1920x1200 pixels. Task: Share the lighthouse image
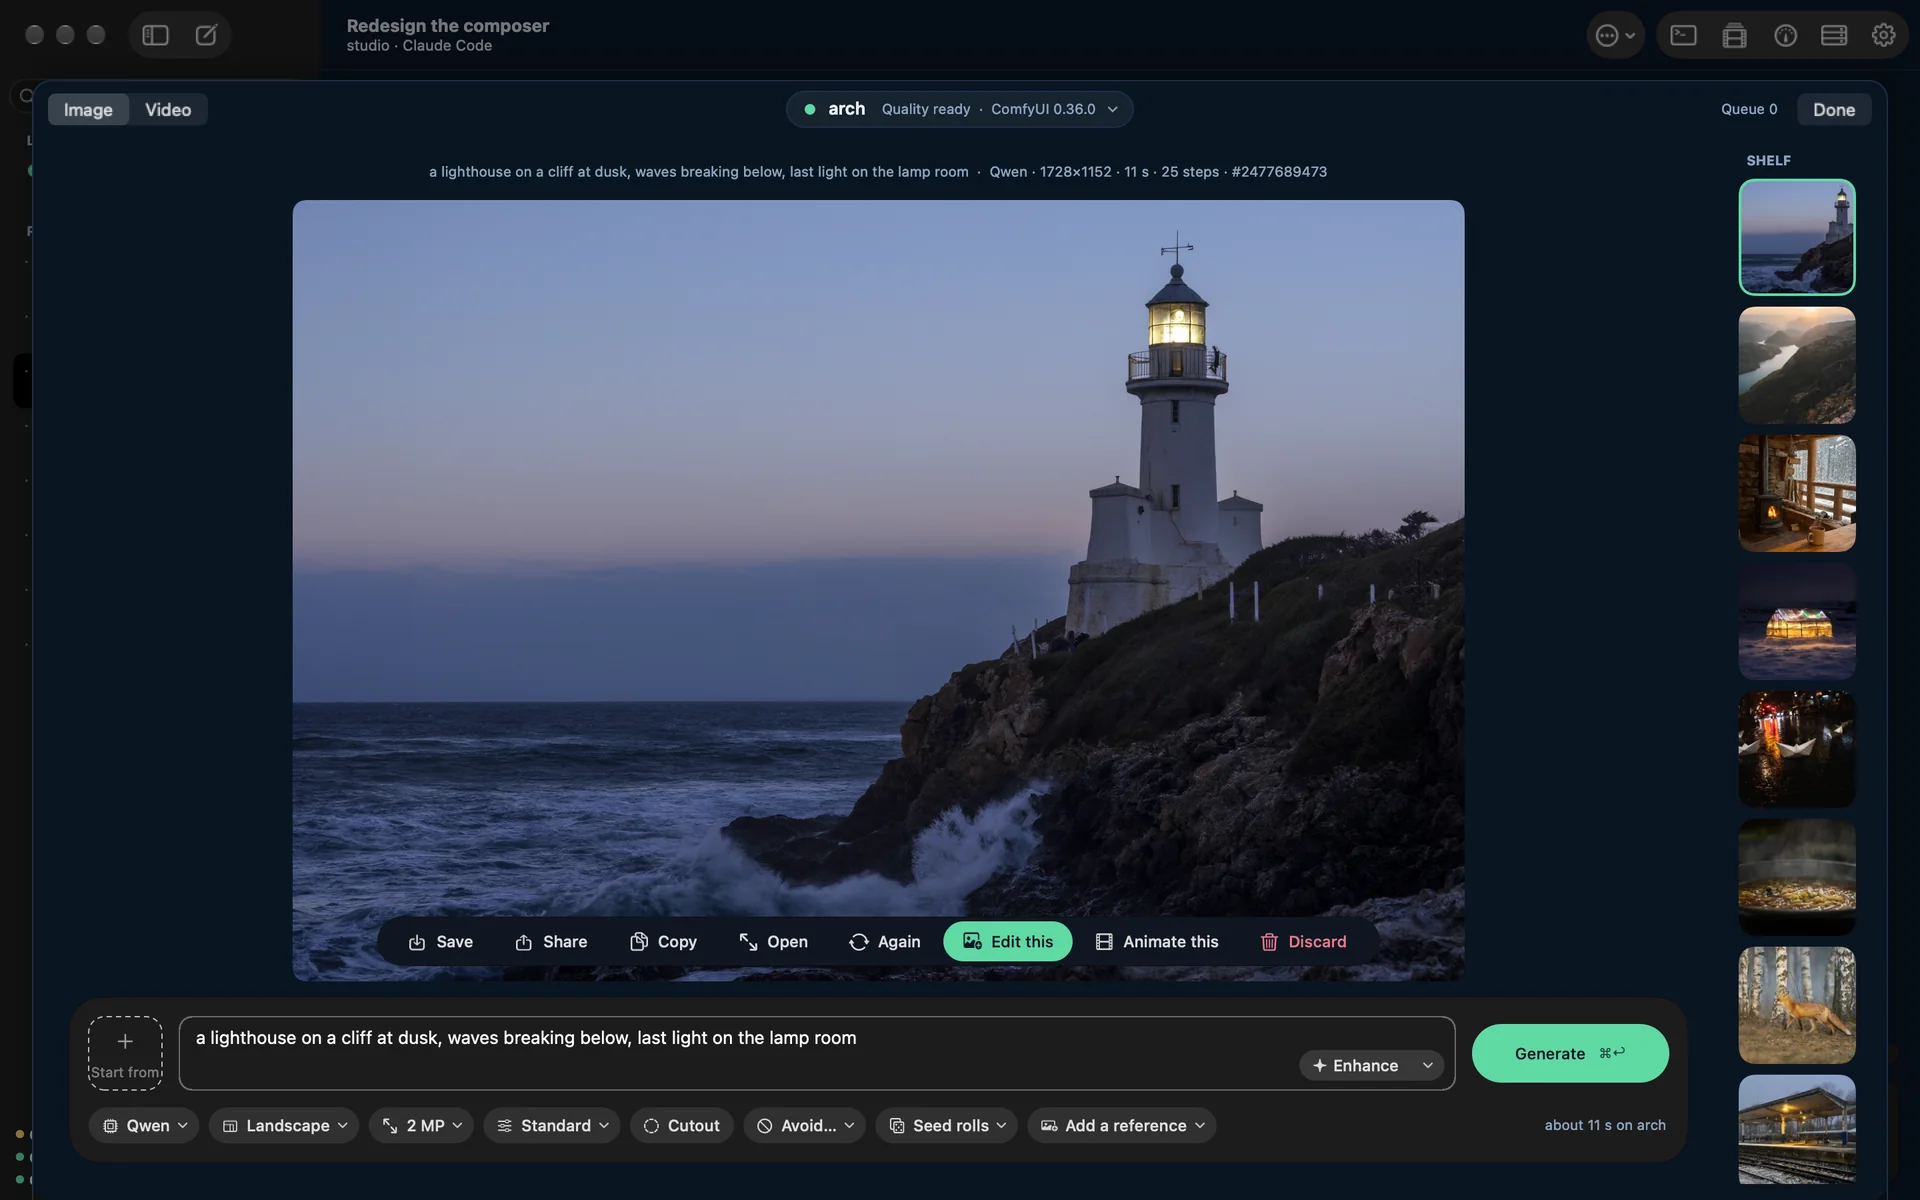(551, 942)
